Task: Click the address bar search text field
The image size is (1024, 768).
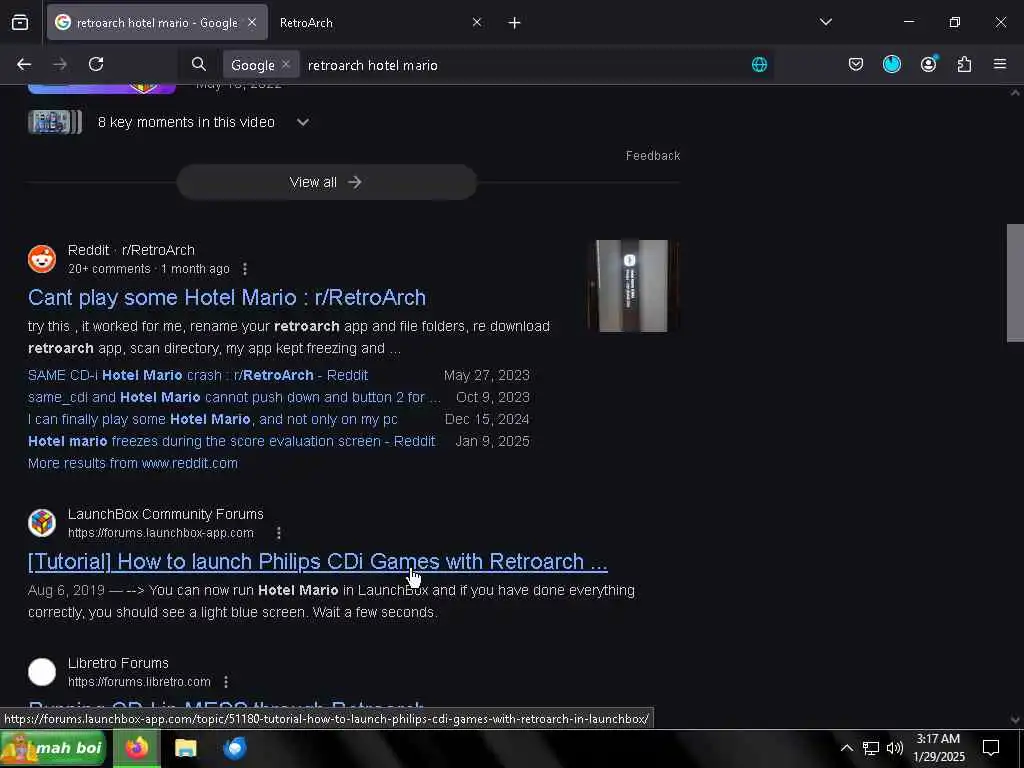Action: click(x=522, y=65)
